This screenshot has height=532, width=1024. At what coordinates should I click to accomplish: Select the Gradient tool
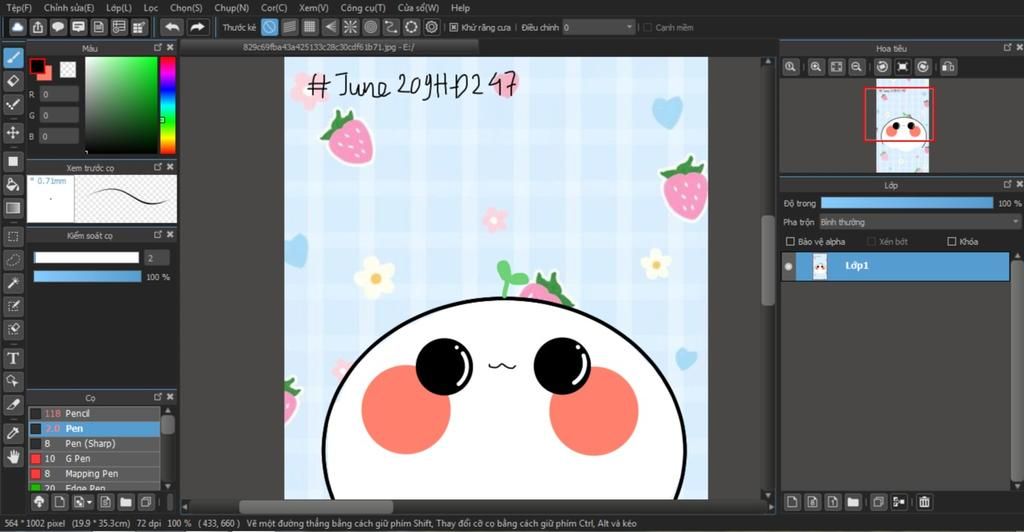(13, 208)
